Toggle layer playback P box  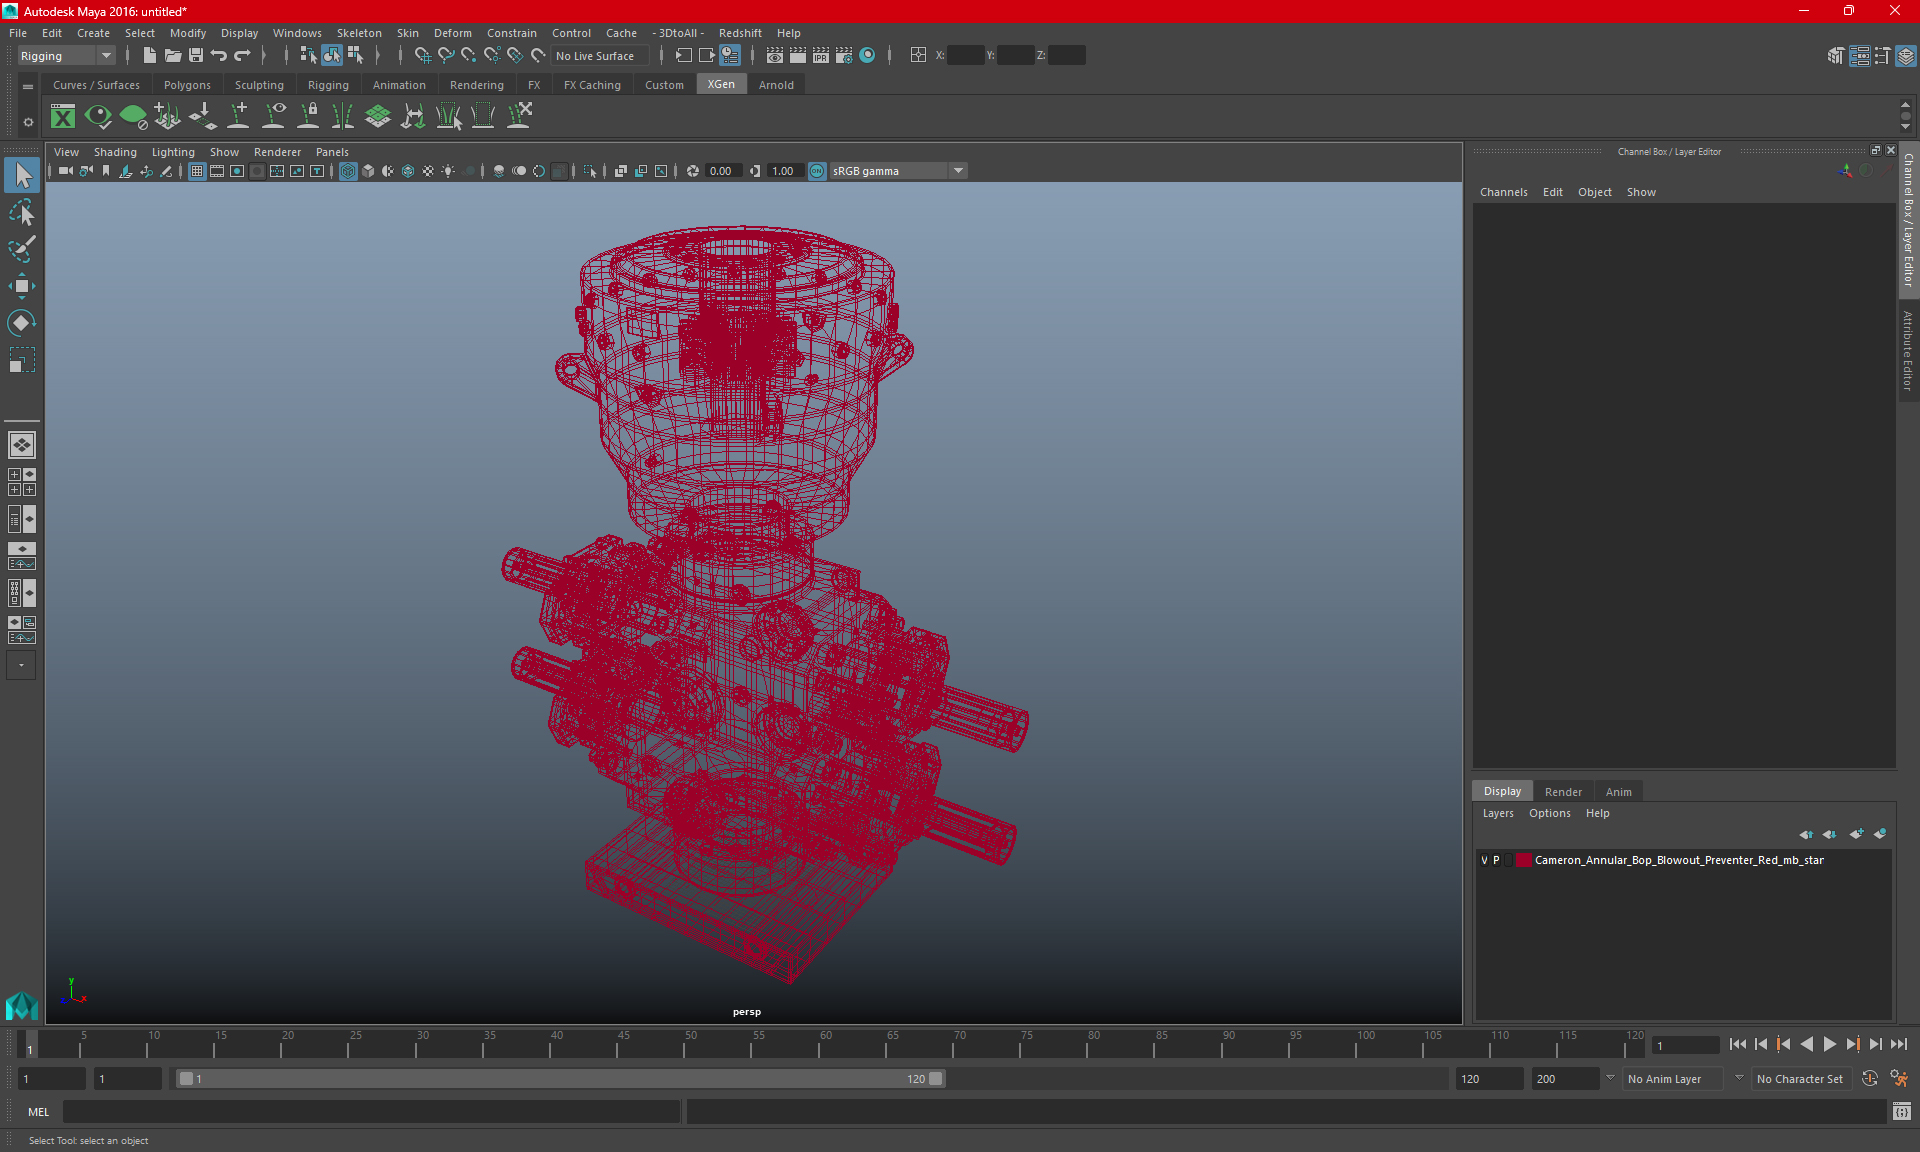coord(1497,860)
